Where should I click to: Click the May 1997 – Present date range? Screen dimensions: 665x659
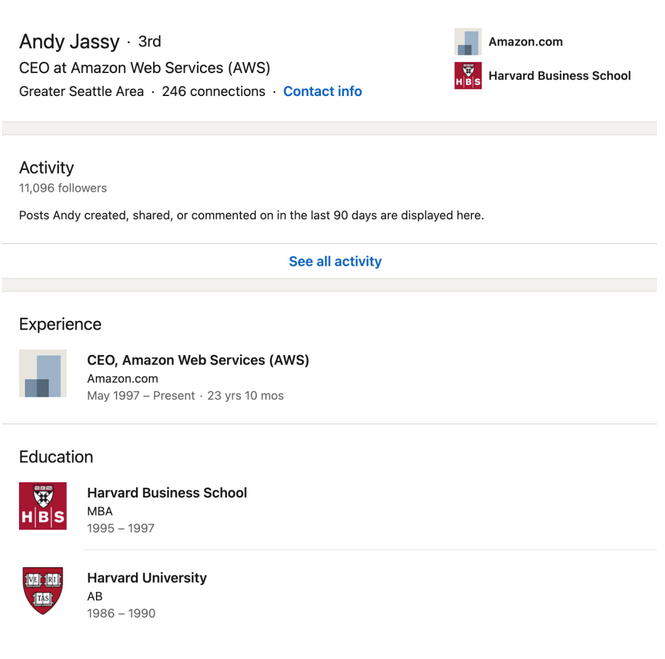141,395
